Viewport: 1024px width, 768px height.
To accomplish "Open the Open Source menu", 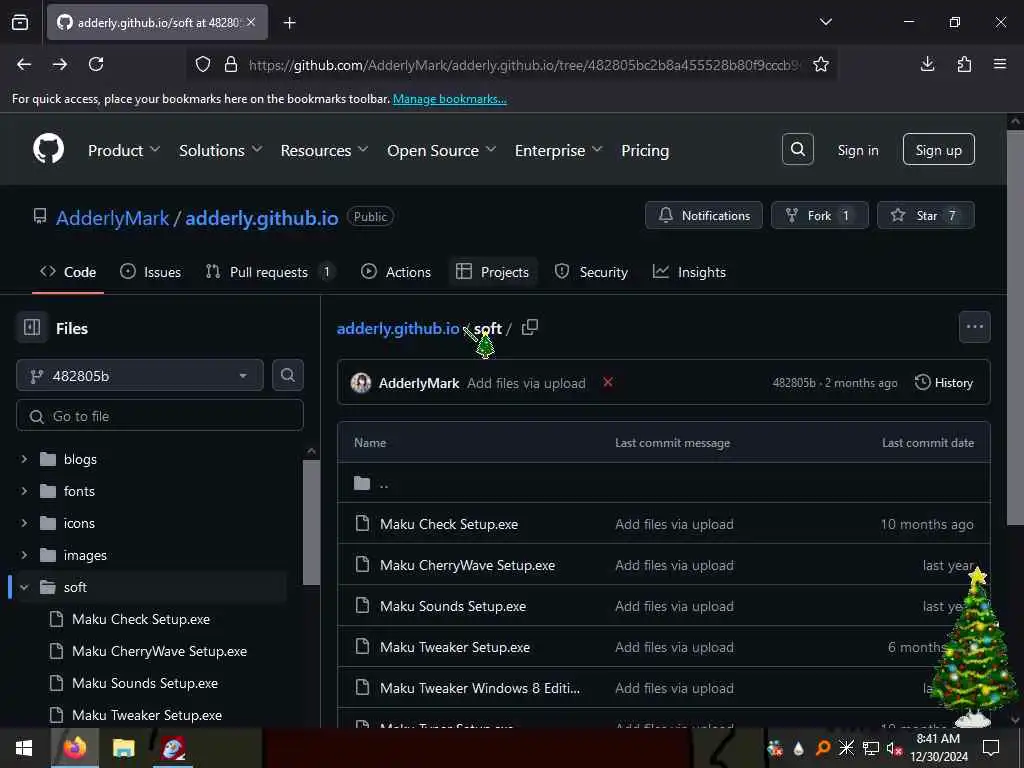I will click(x=441, y=150).
